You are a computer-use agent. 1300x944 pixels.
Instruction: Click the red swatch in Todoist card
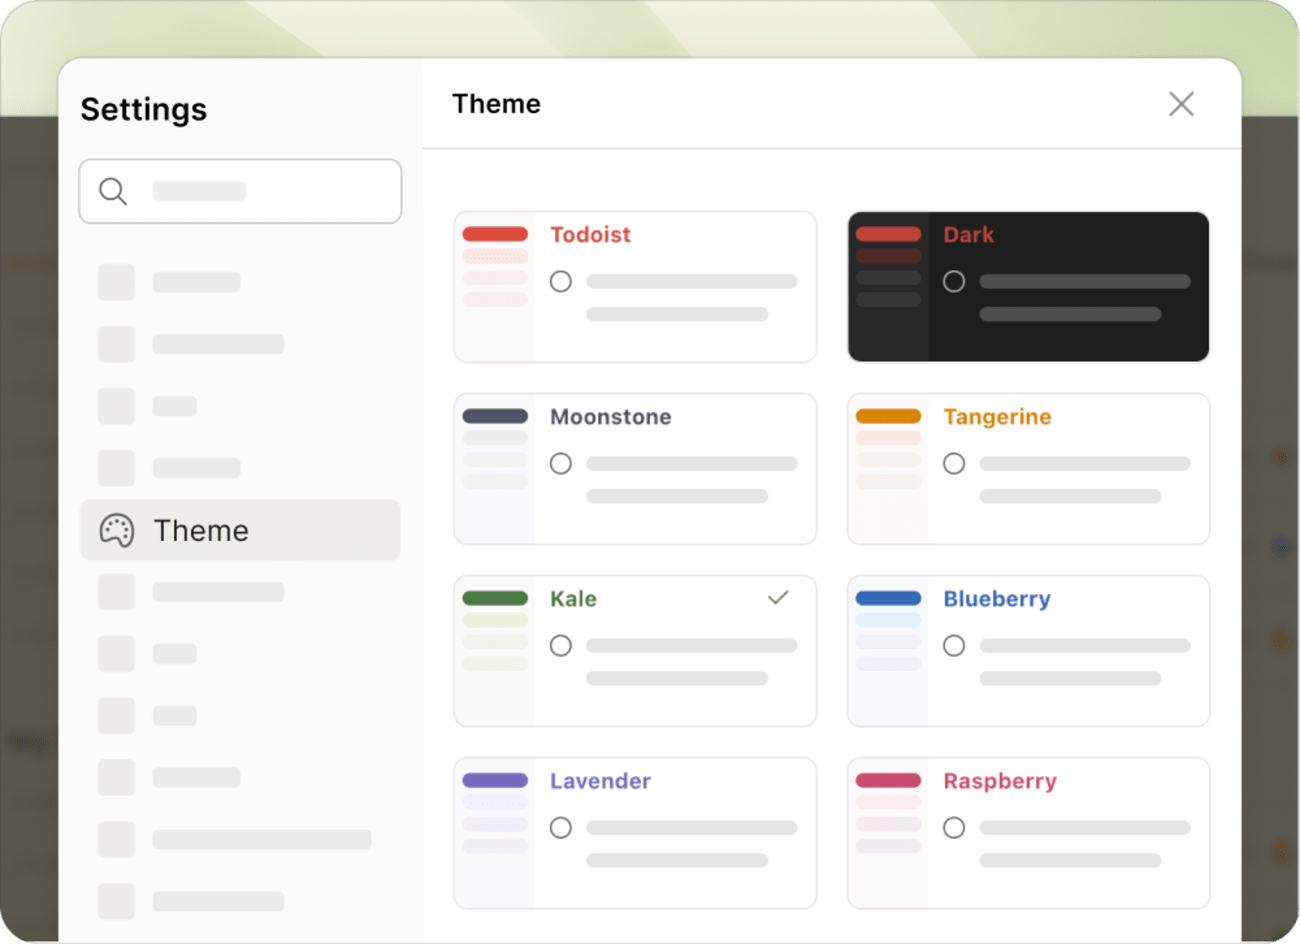[495, 234]
